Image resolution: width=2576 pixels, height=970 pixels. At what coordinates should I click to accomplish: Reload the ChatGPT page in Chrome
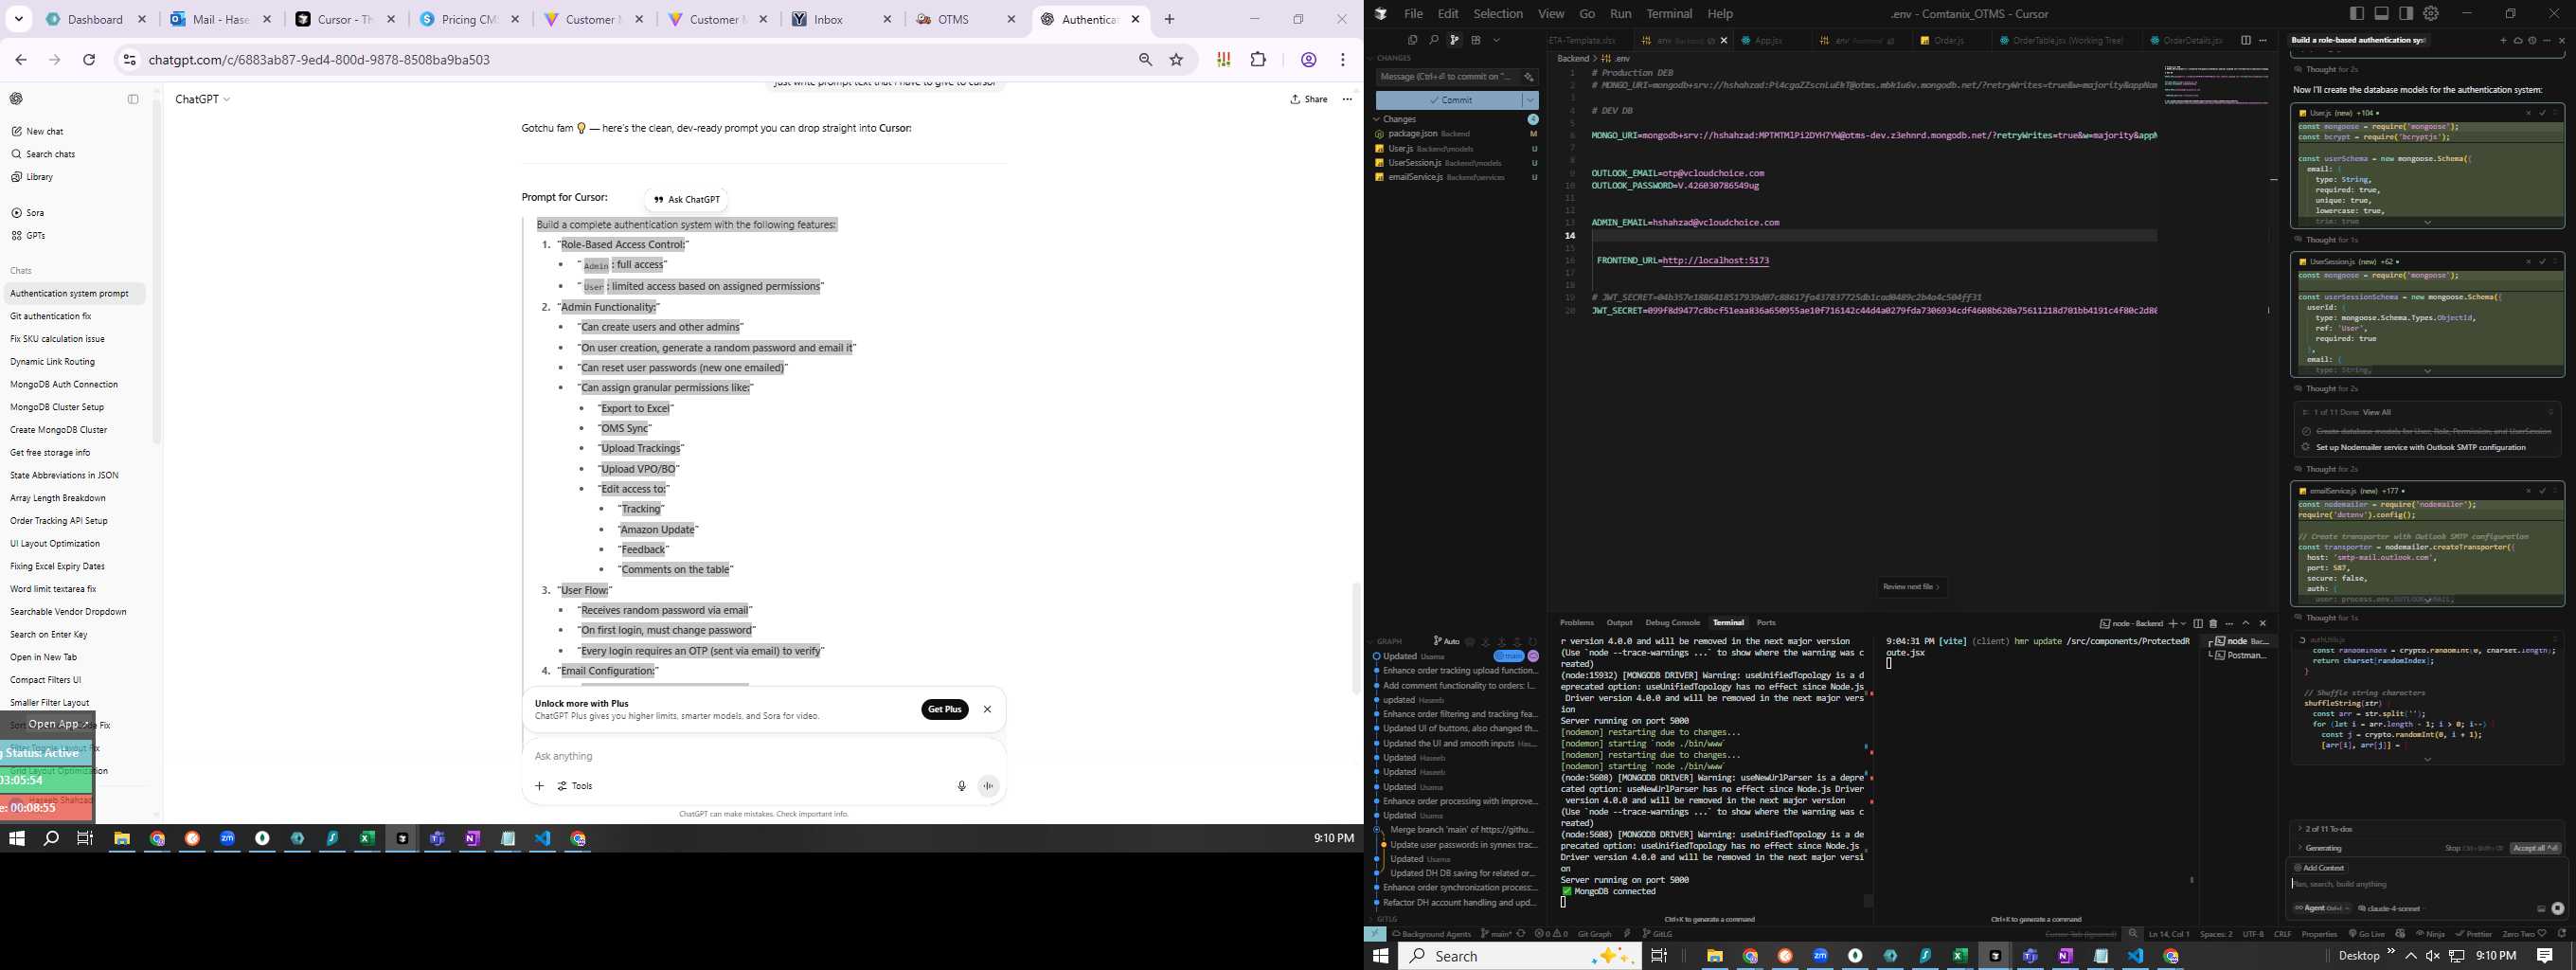[x=89, y=60]
